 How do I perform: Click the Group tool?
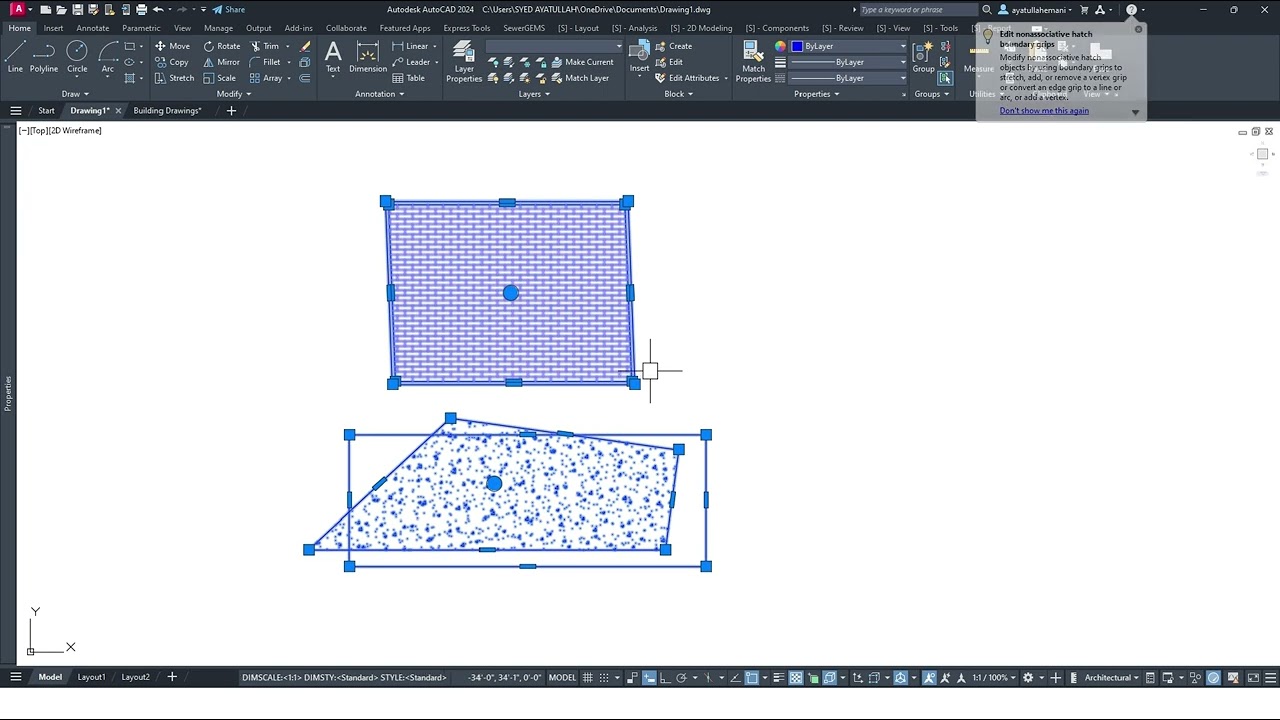(923, 56)
